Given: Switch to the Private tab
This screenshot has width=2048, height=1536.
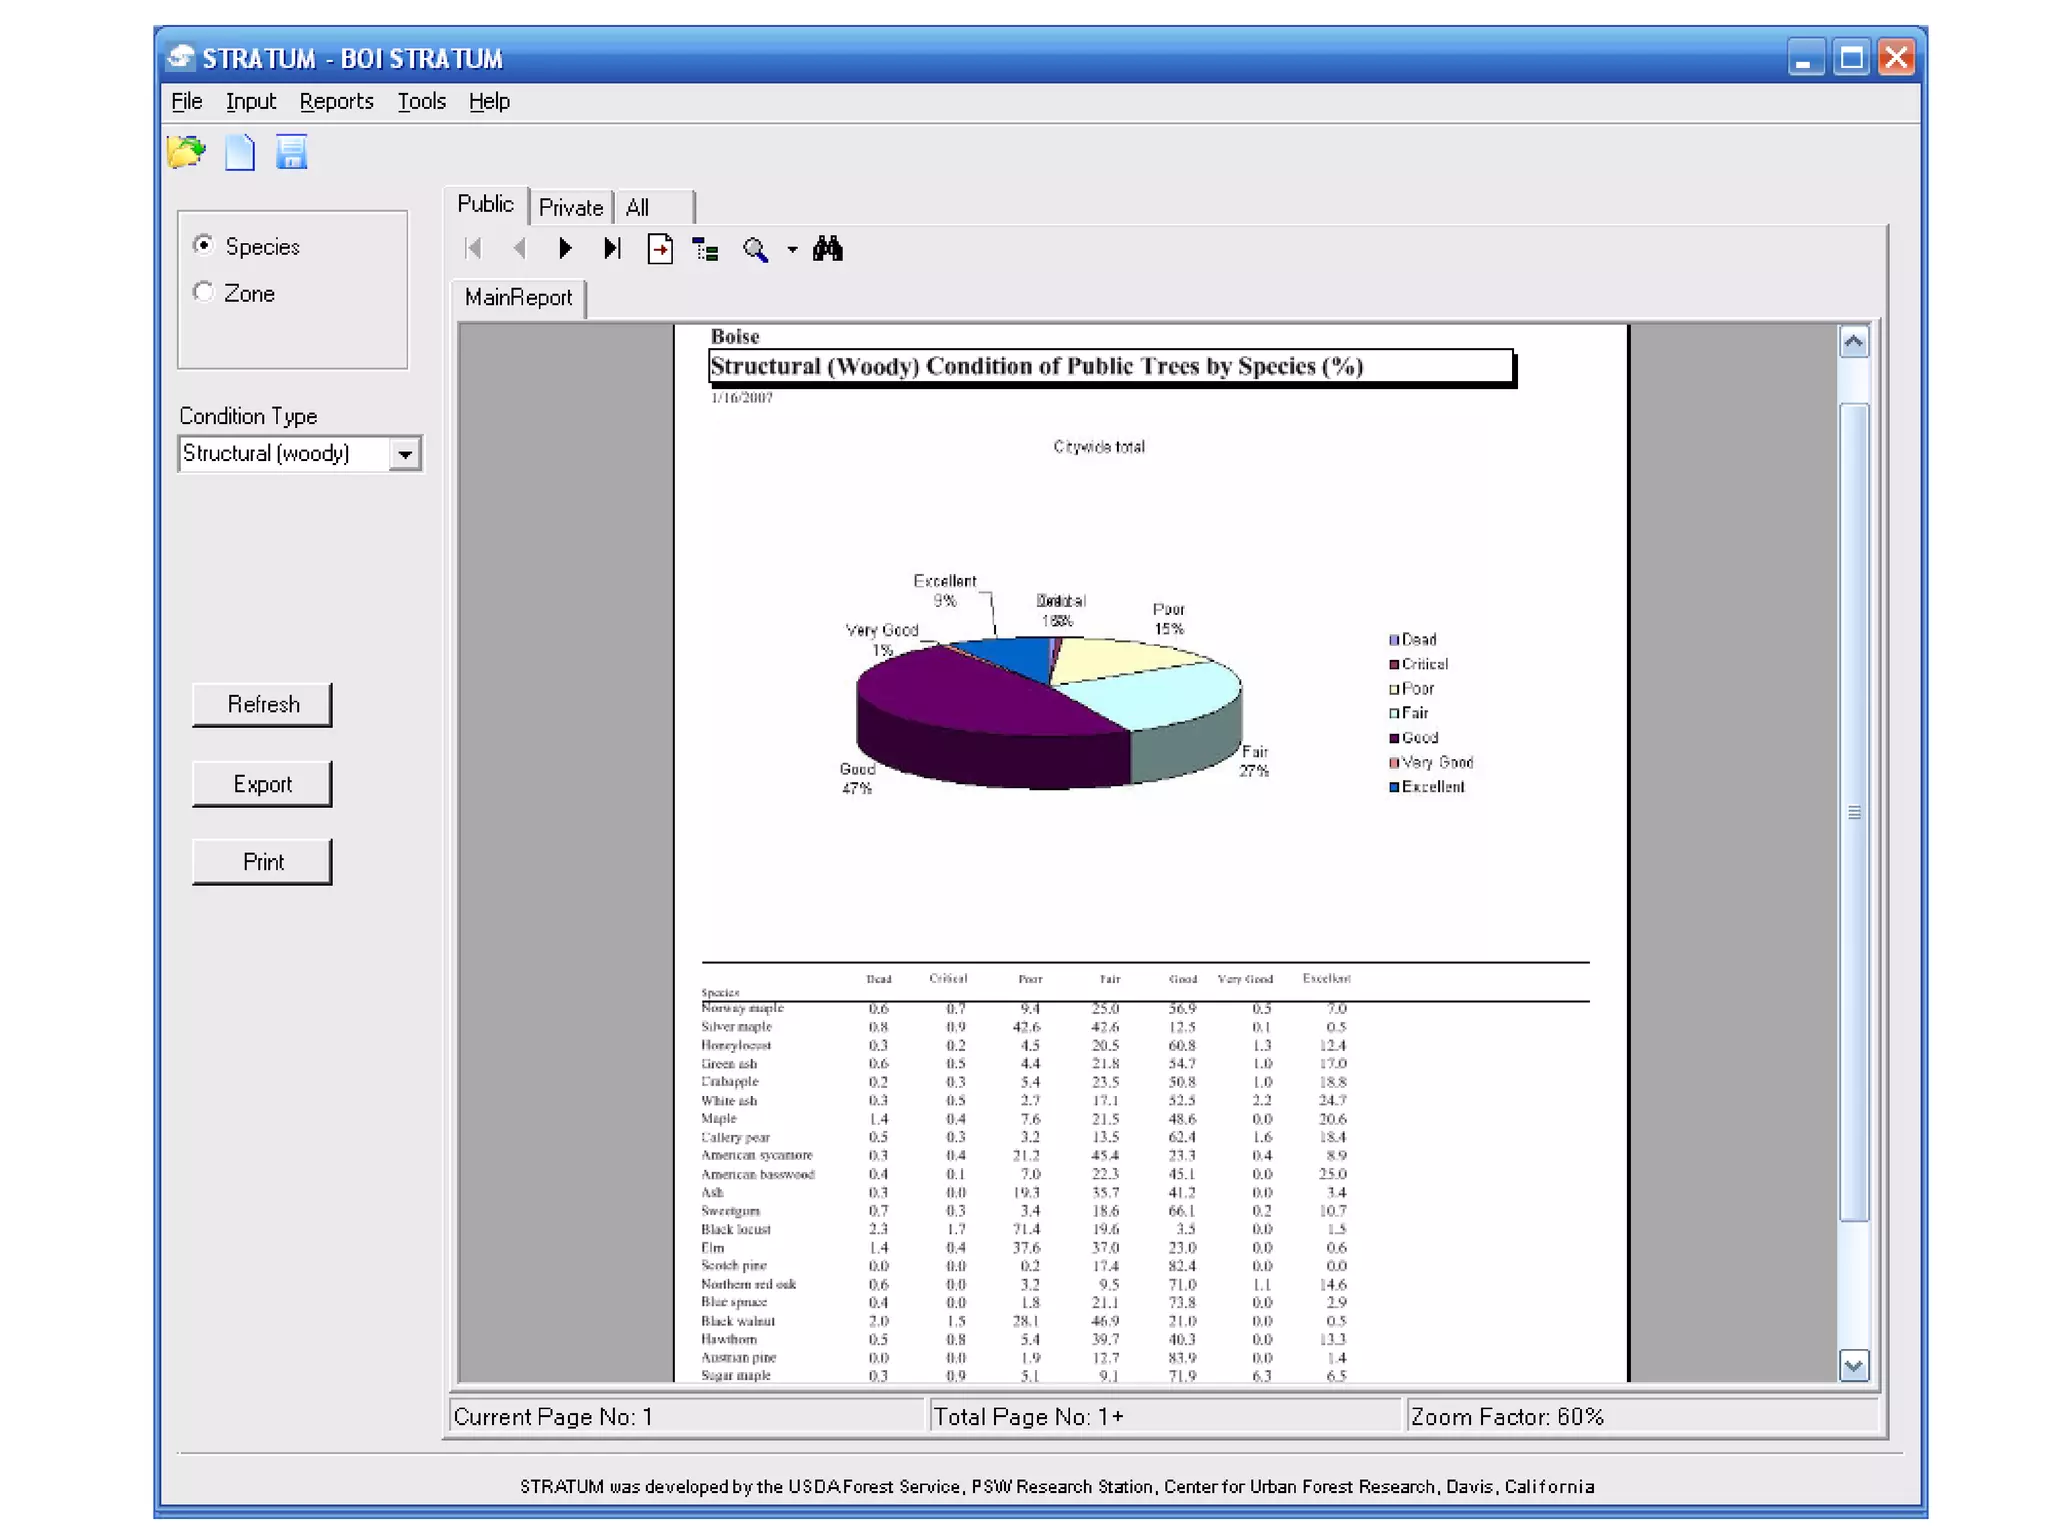Looking at the screenshot, I should click(571, 207).
